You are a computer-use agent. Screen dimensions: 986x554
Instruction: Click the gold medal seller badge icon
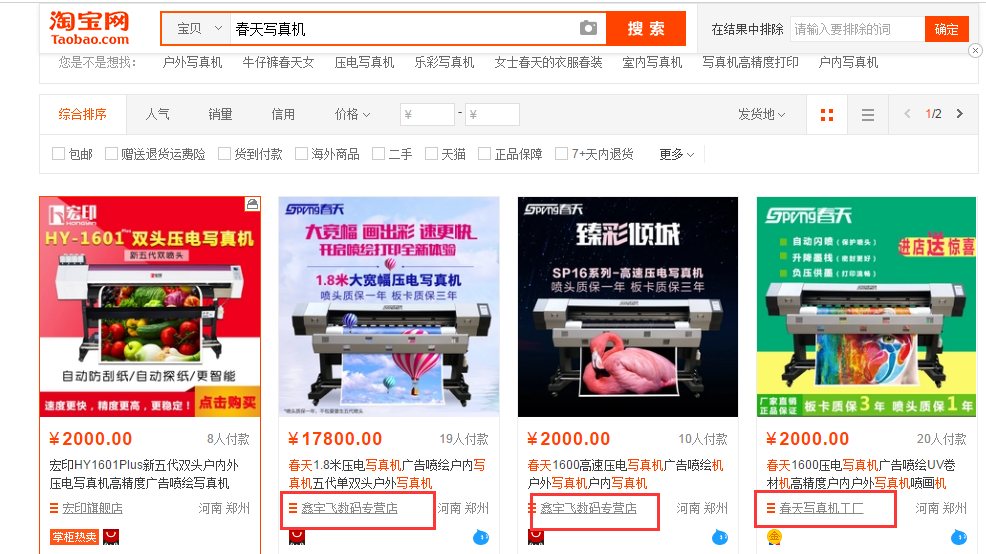click(x=773, y=537)
